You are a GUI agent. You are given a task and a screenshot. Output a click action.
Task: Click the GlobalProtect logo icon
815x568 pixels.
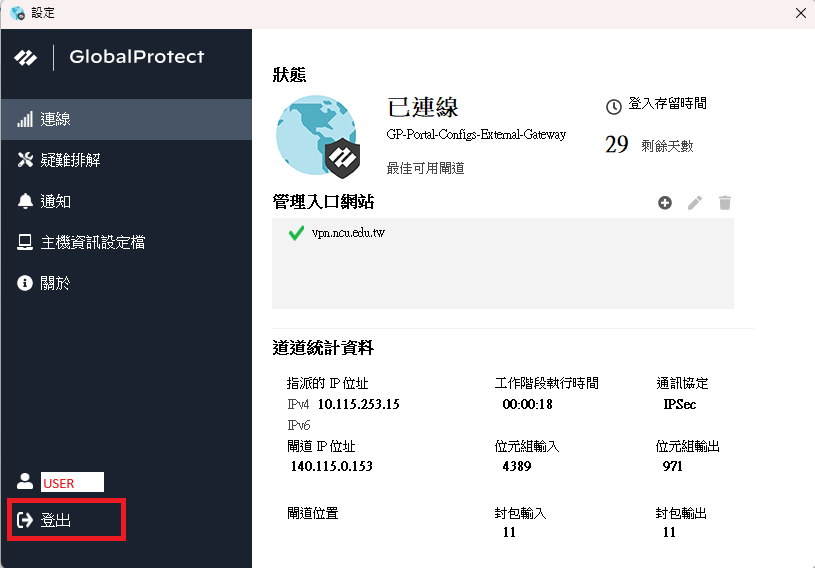point(26,57)
